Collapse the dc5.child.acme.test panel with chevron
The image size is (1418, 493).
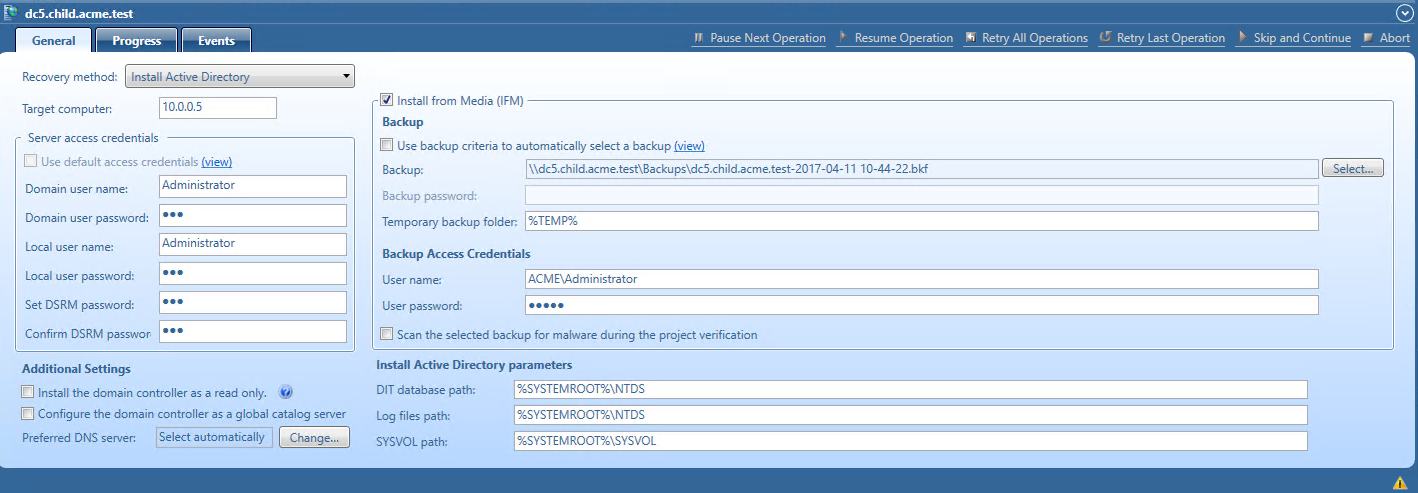[1404, 13]
